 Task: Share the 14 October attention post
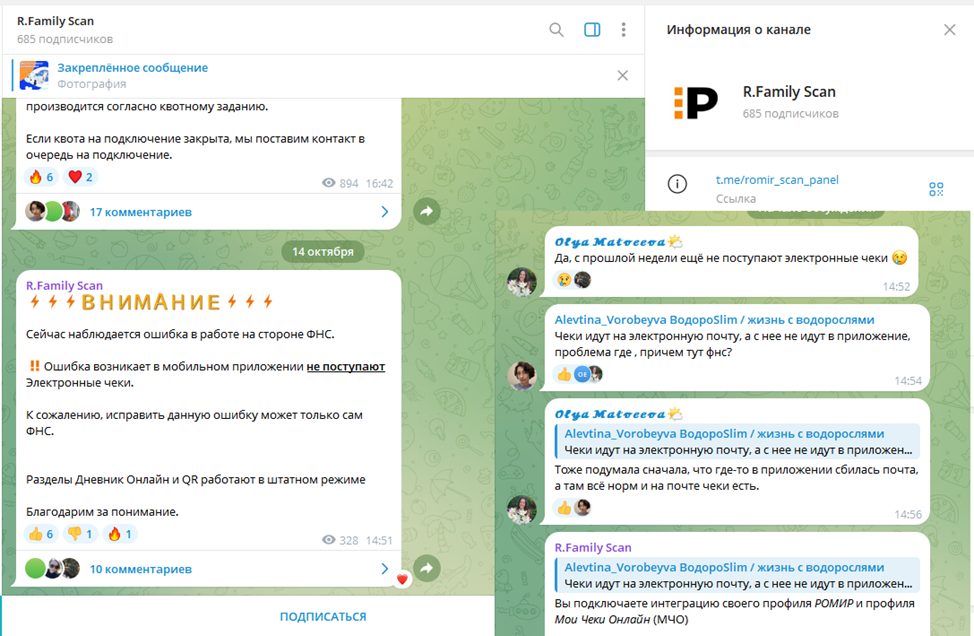tap(427, 569)
